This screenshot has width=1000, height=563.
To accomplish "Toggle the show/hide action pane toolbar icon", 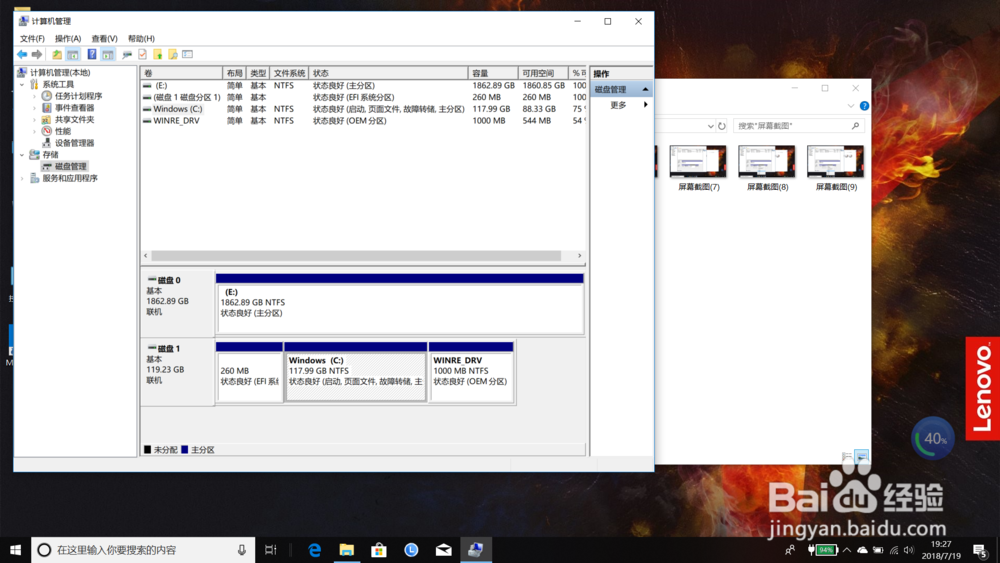I will tap(108, 55).
